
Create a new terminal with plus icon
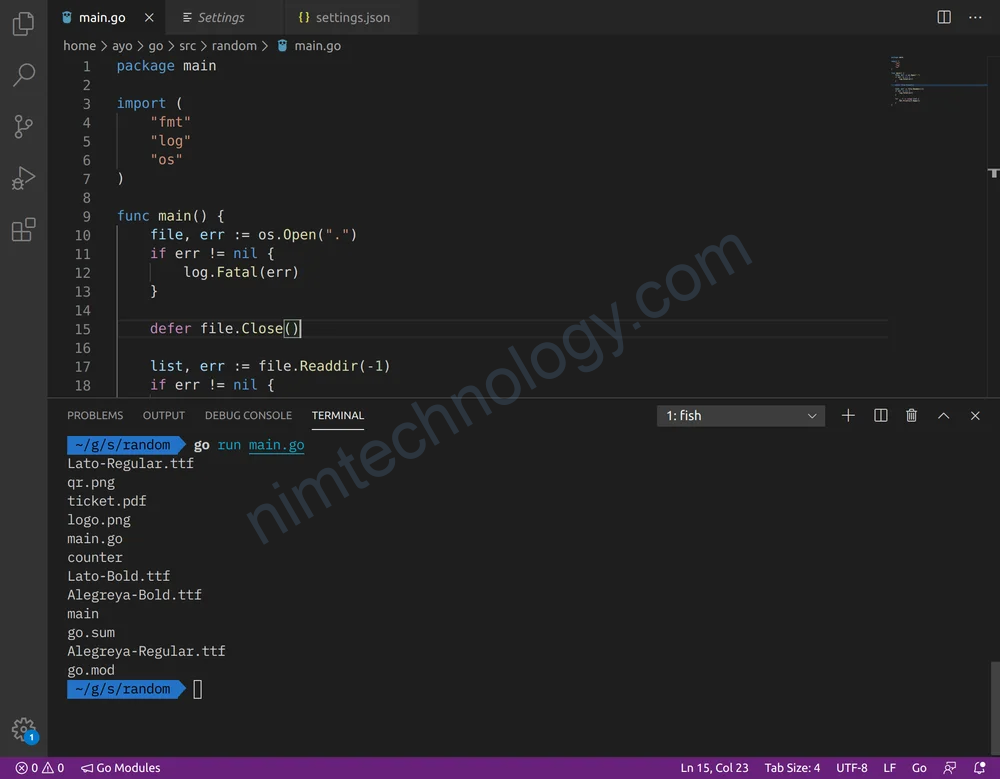pos(848,415)
